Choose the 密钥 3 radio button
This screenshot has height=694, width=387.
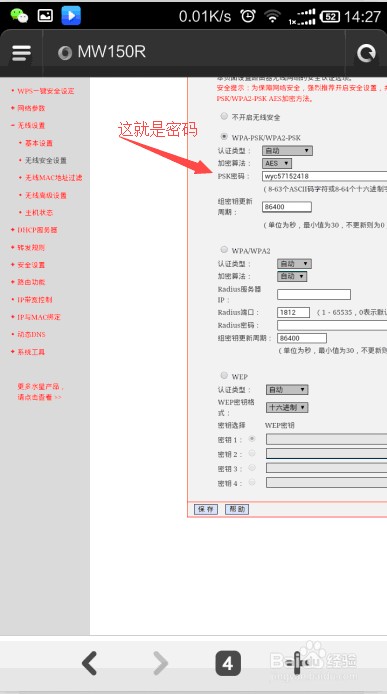[x=252, y=467]
